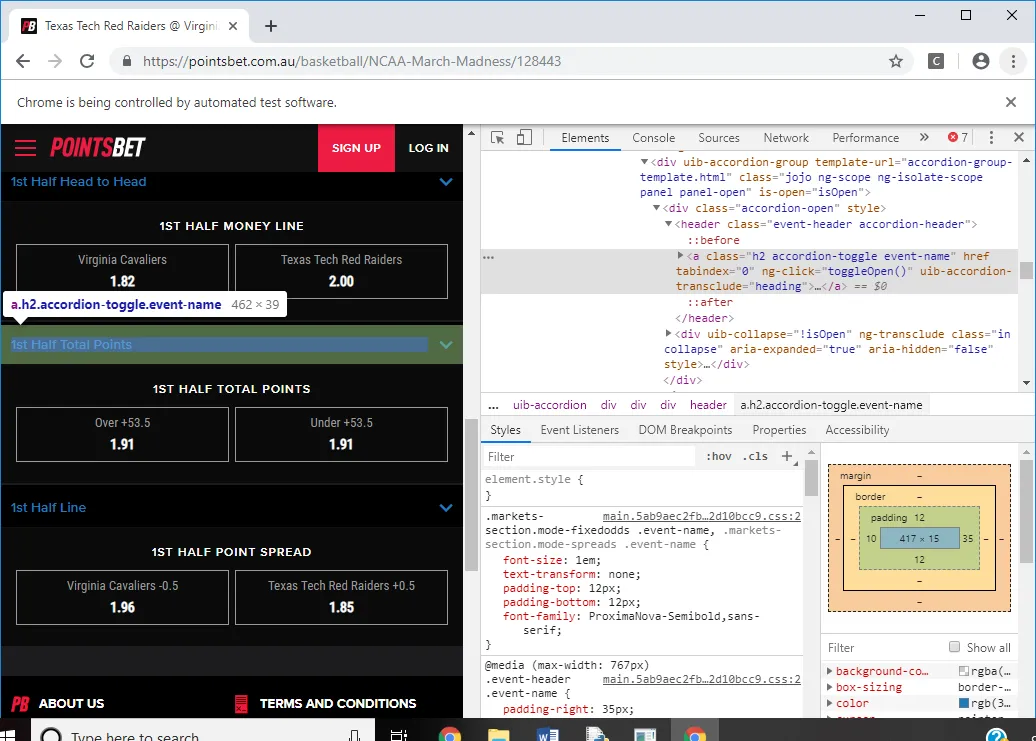The width and height of the screenshot is (1036, 741).
Task: Select Virginia Cavaliers -0.5 at 1.96
Action: coord(122,598)
